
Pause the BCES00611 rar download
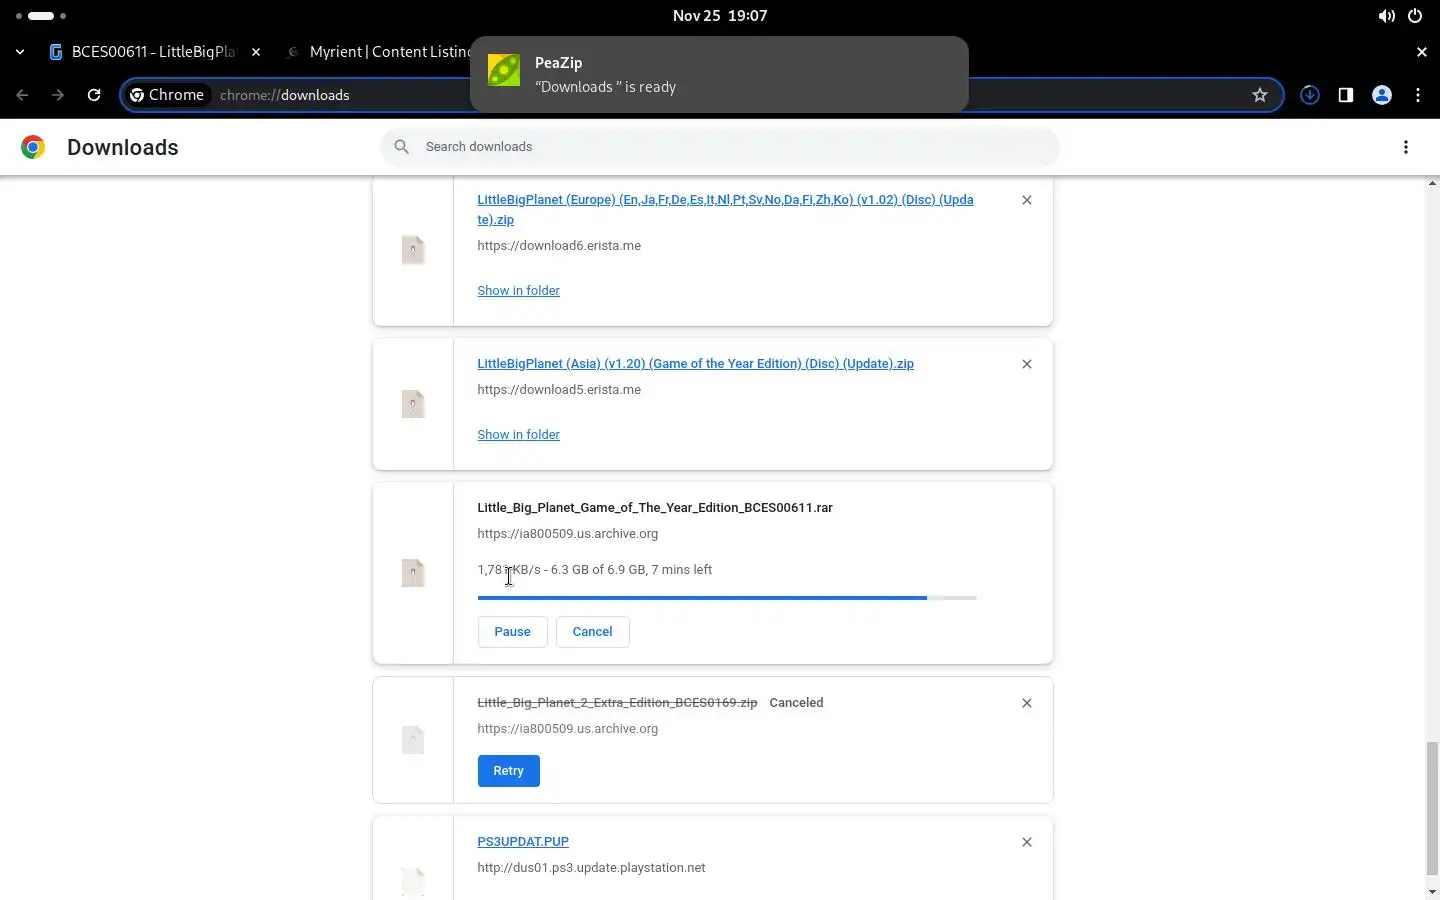coord(512,632)
